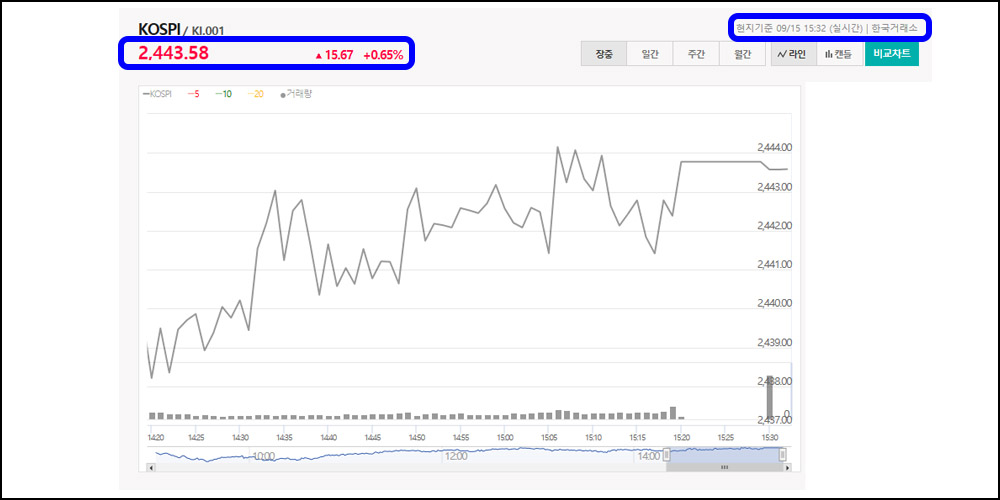The width and height of the screenshot is (1000, 500).
Task: Click the 14:00 label in navigator
Action: click(649, 456)
